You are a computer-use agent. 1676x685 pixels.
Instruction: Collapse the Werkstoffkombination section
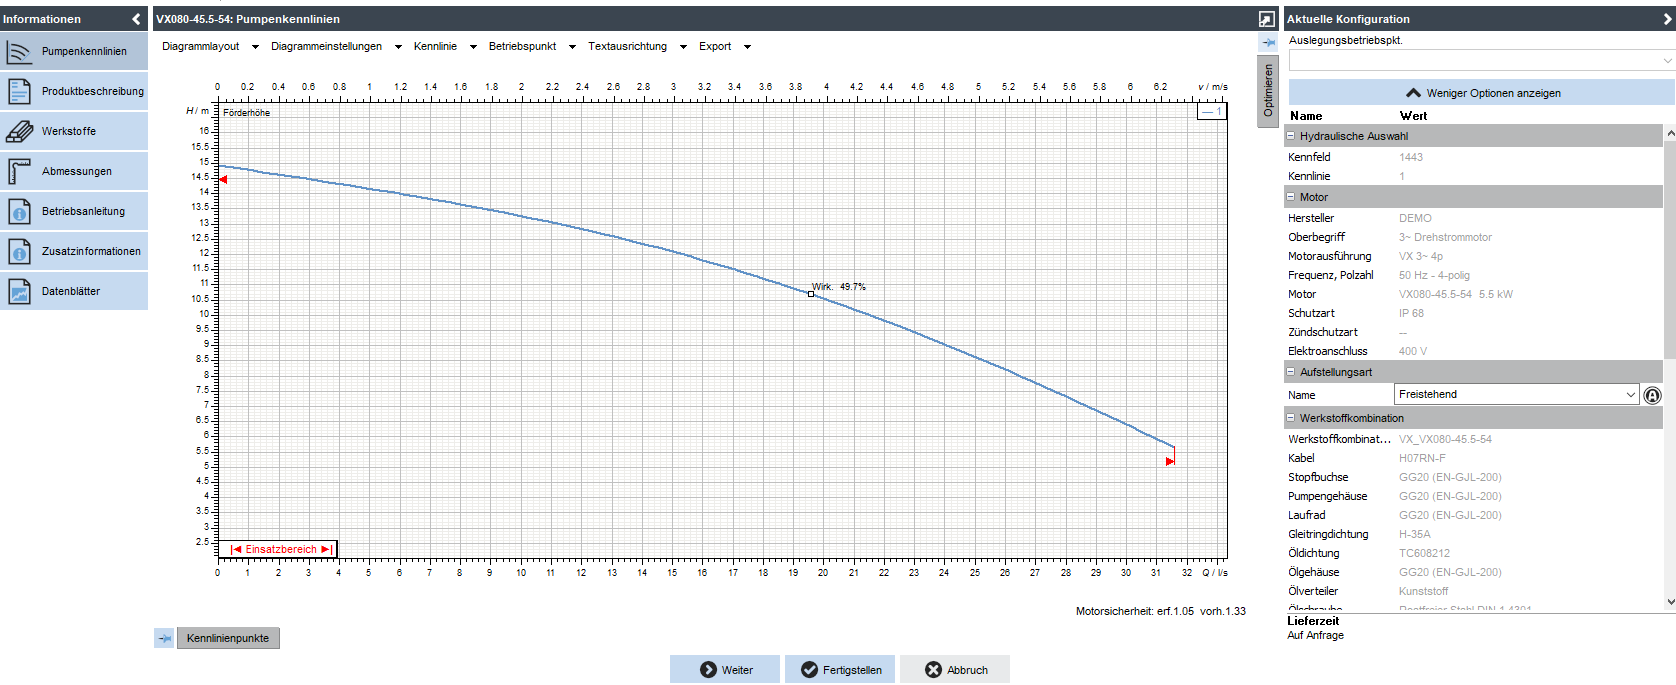[x=1291, y=418]
